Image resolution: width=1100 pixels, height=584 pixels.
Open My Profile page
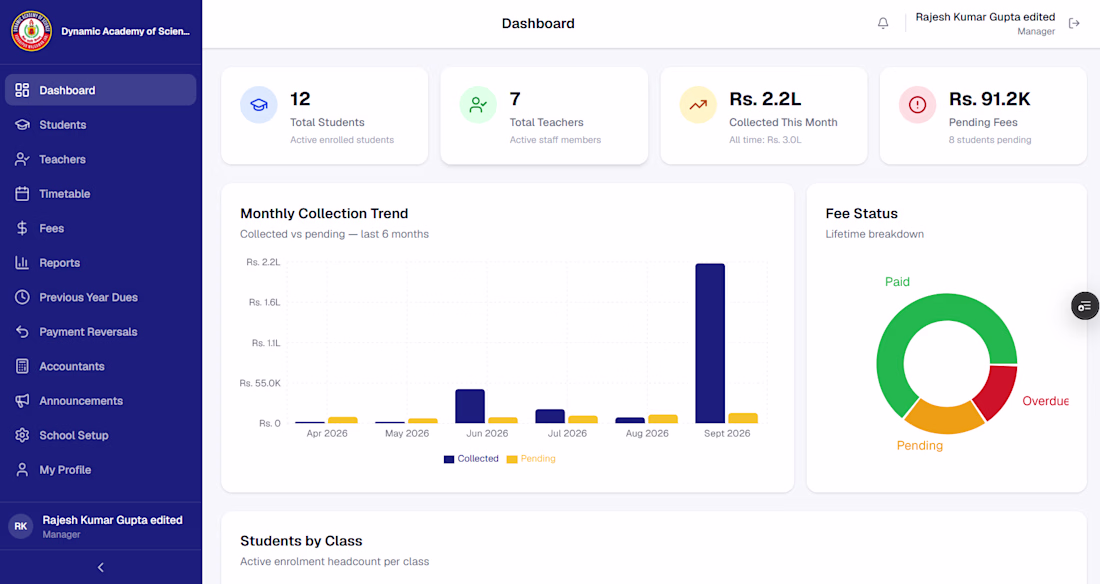(100, 470)
